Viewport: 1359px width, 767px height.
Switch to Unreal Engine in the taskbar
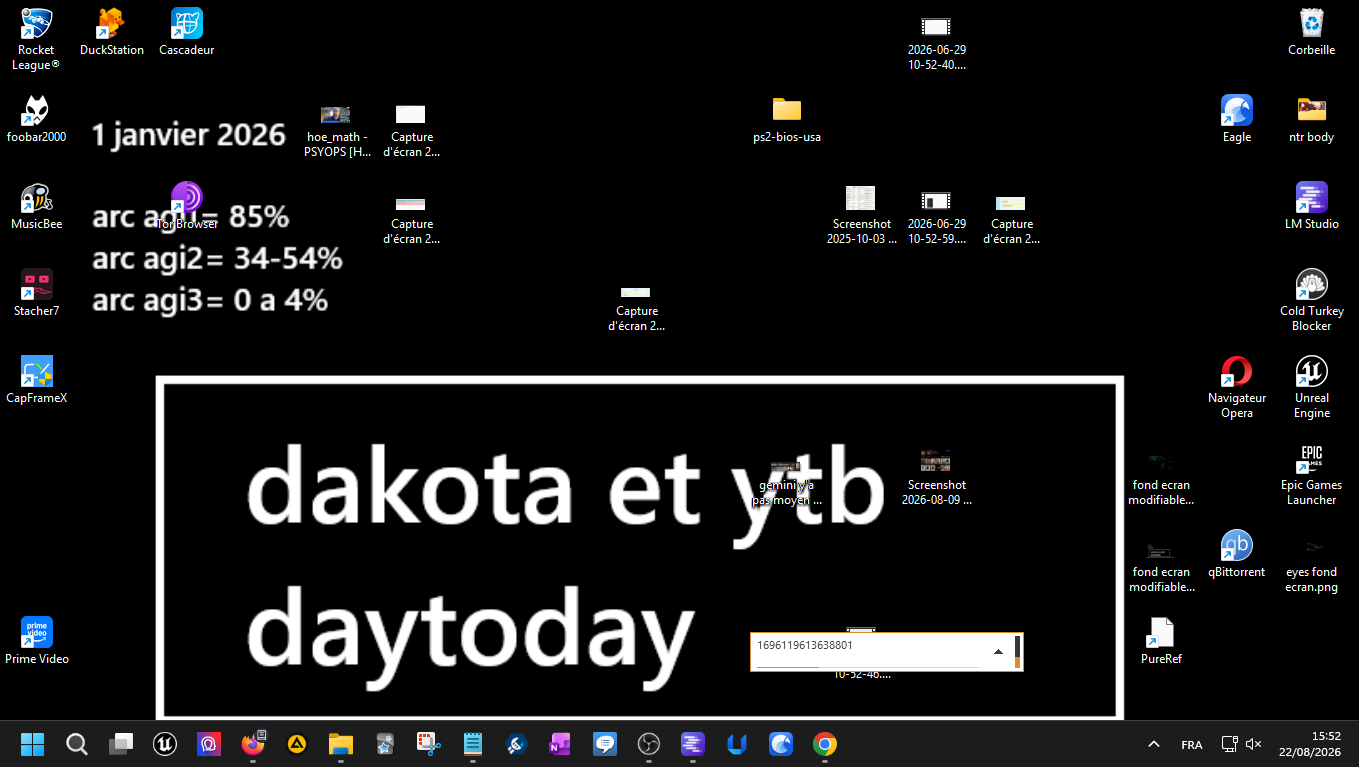165,744
